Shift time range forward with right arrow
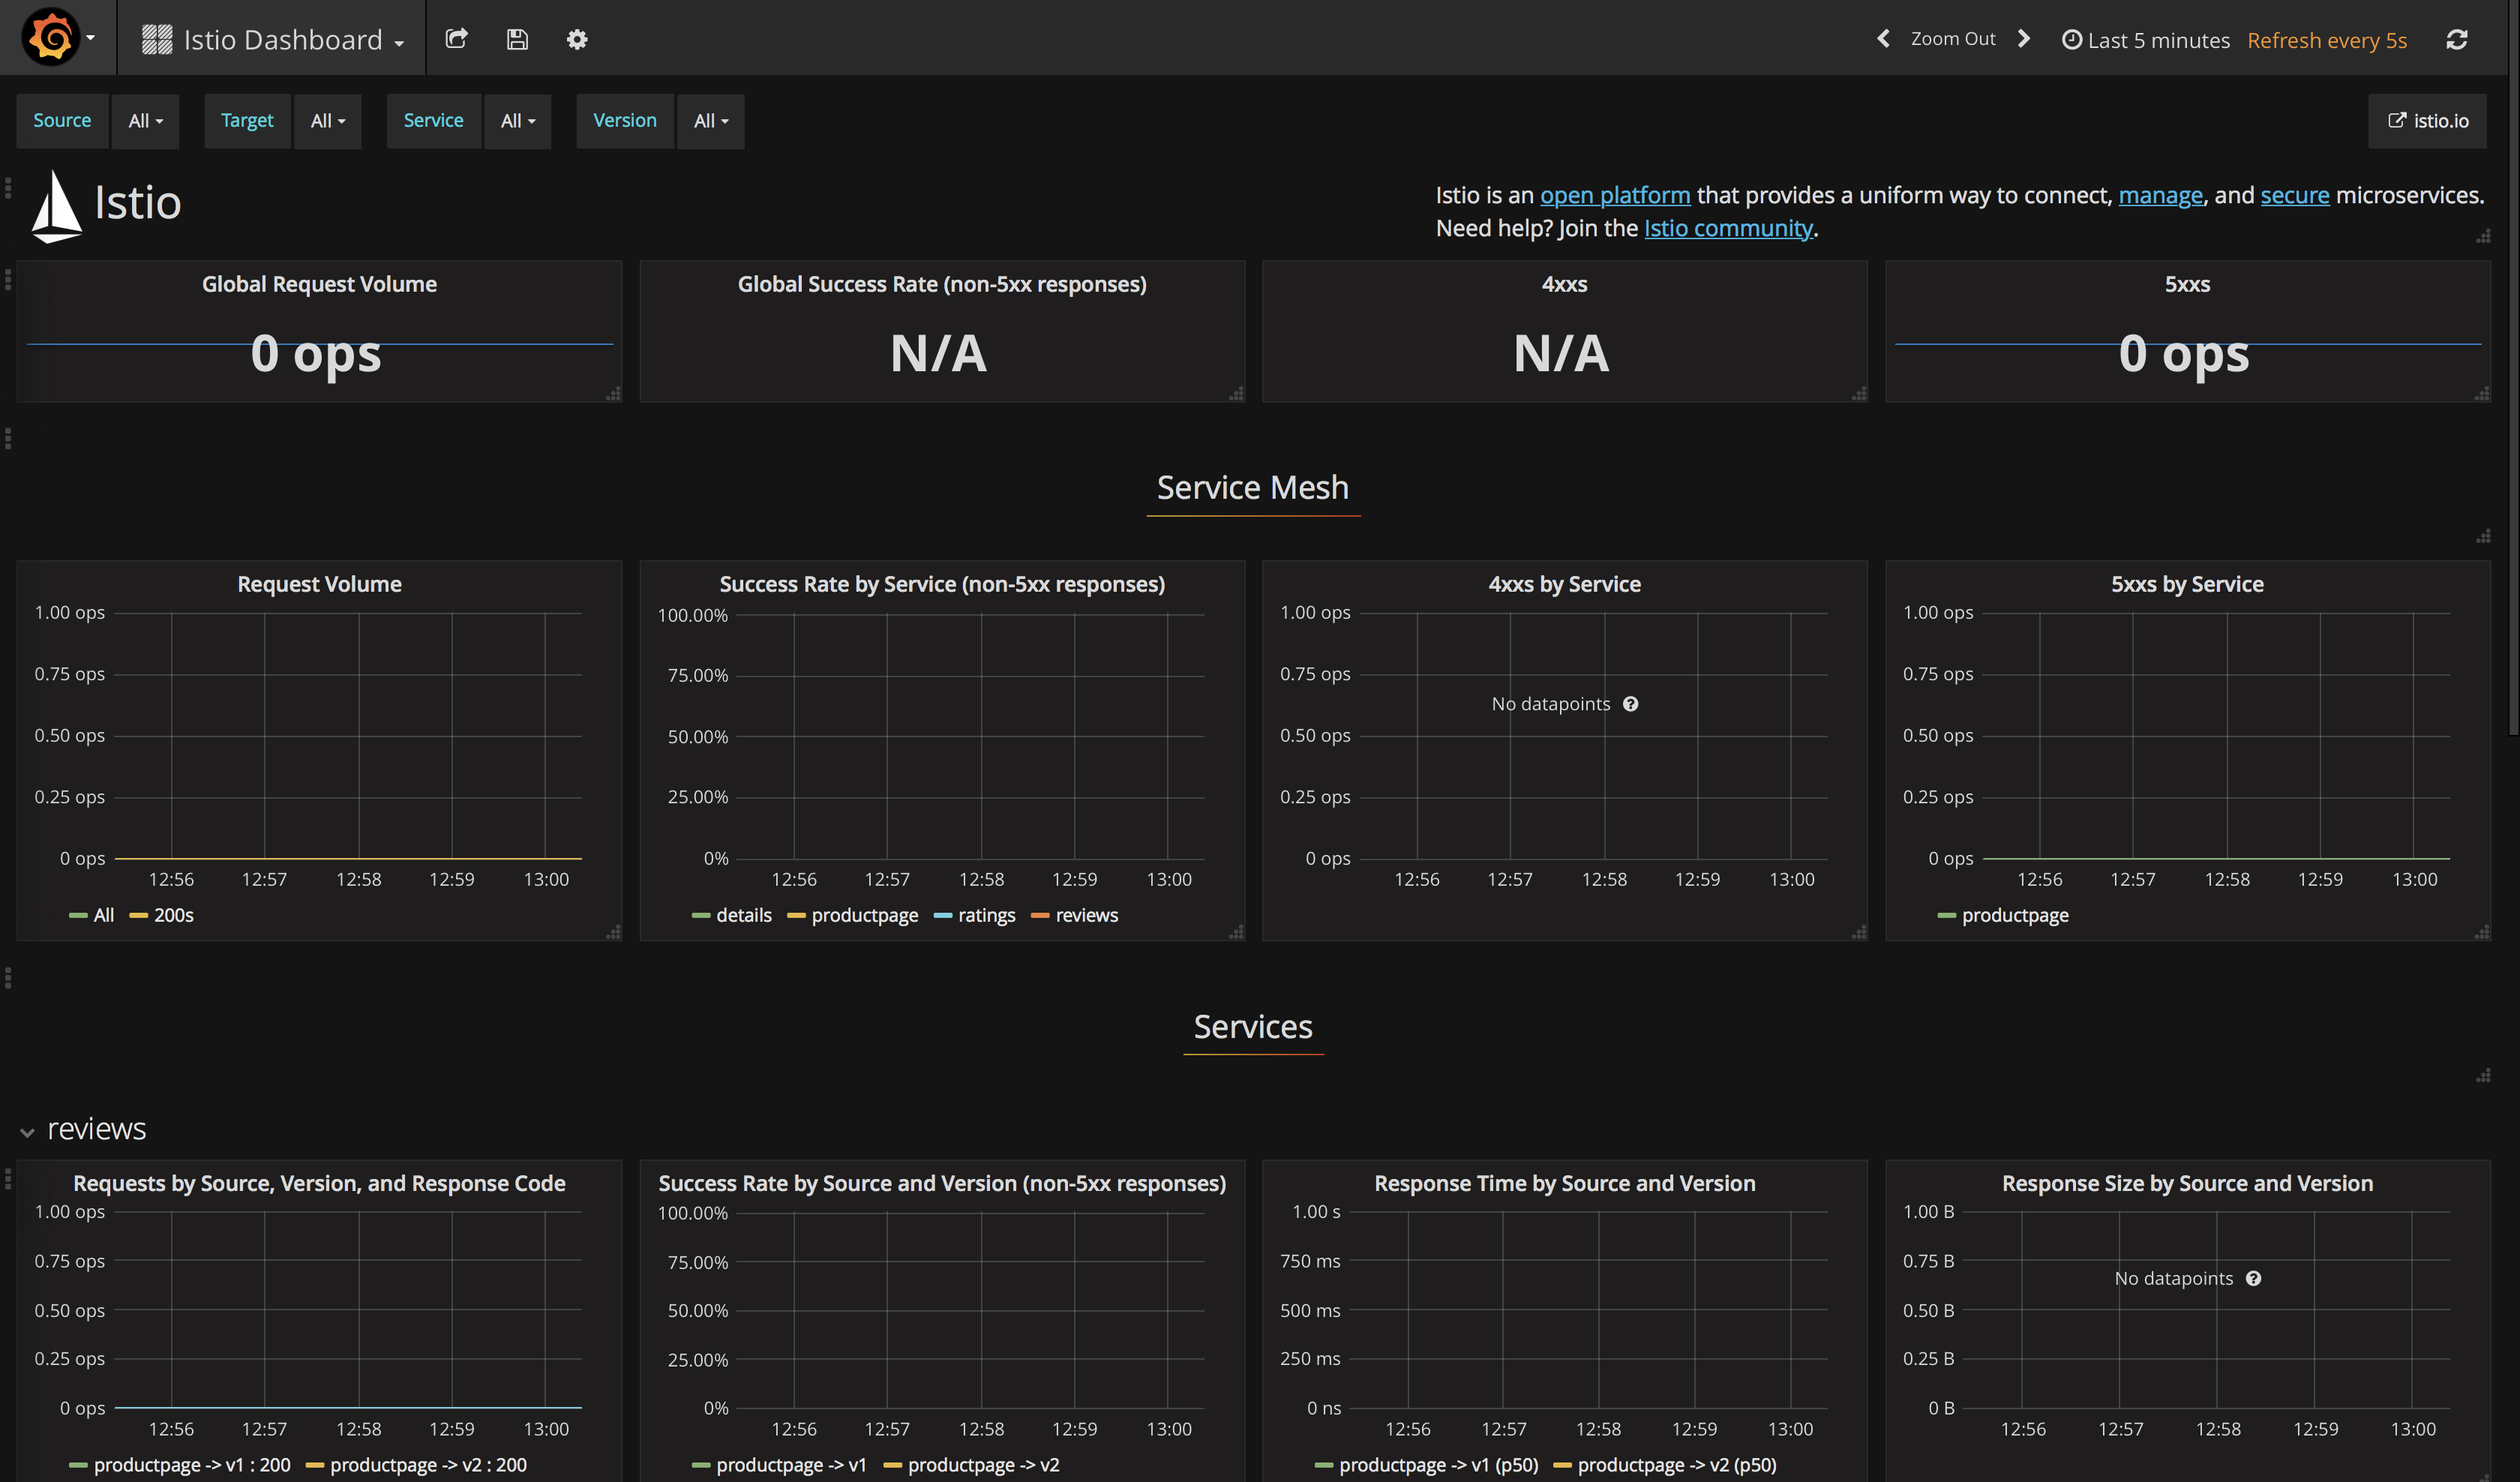The image size is (2520, 1482). (x=2024, y=39)
